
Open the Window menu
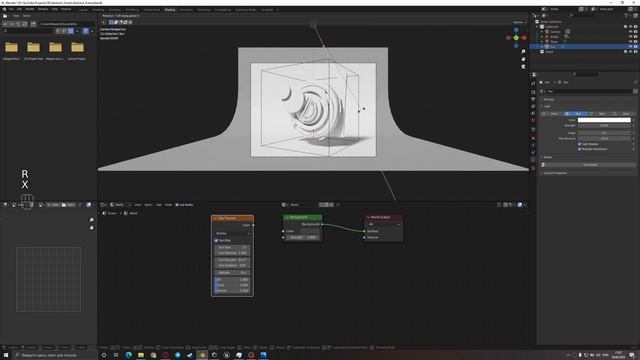click(43, 9)
